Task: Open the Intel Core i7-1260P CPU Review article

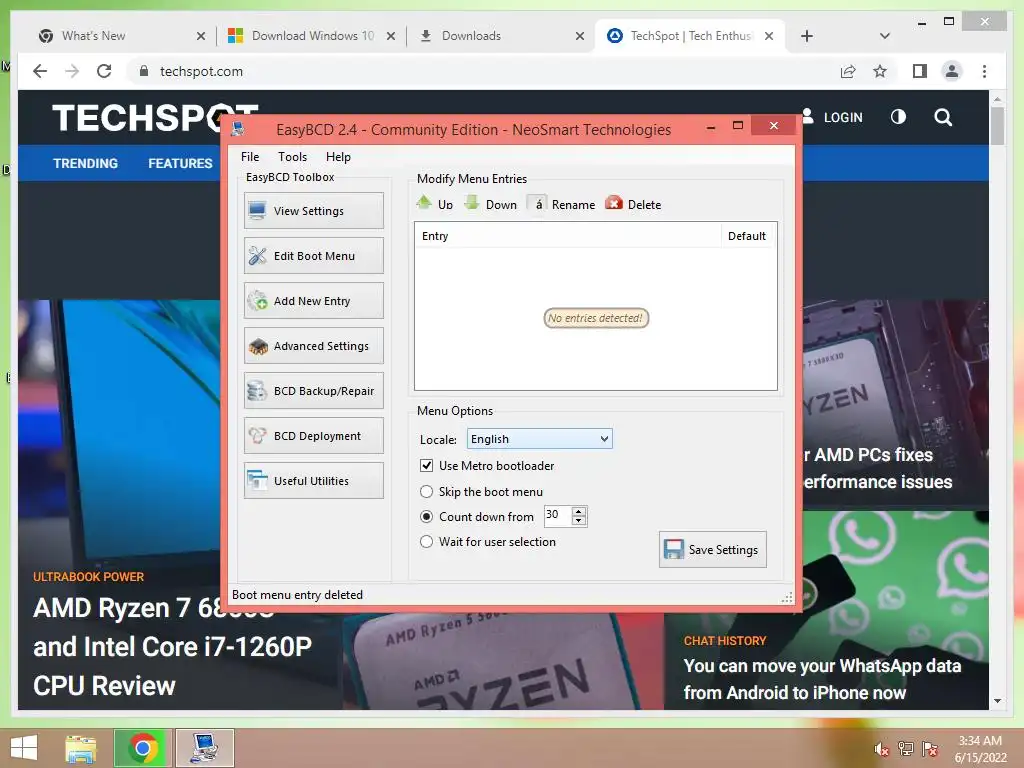Action: [x=172, y=647]
